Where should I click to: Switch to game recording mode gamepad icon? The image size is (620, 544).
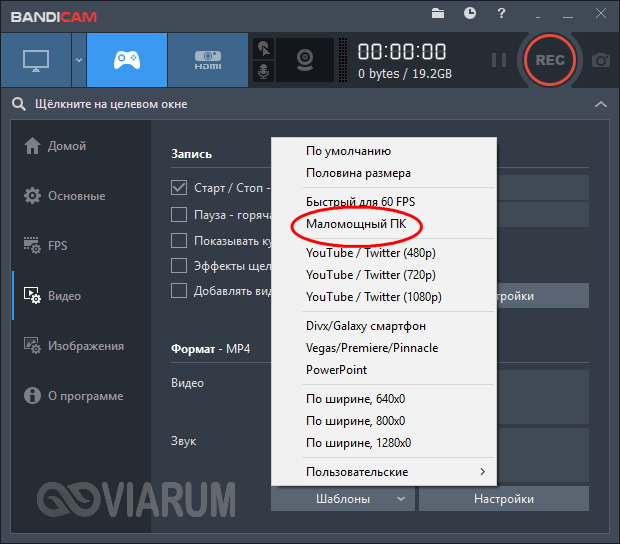click(127, 60)
